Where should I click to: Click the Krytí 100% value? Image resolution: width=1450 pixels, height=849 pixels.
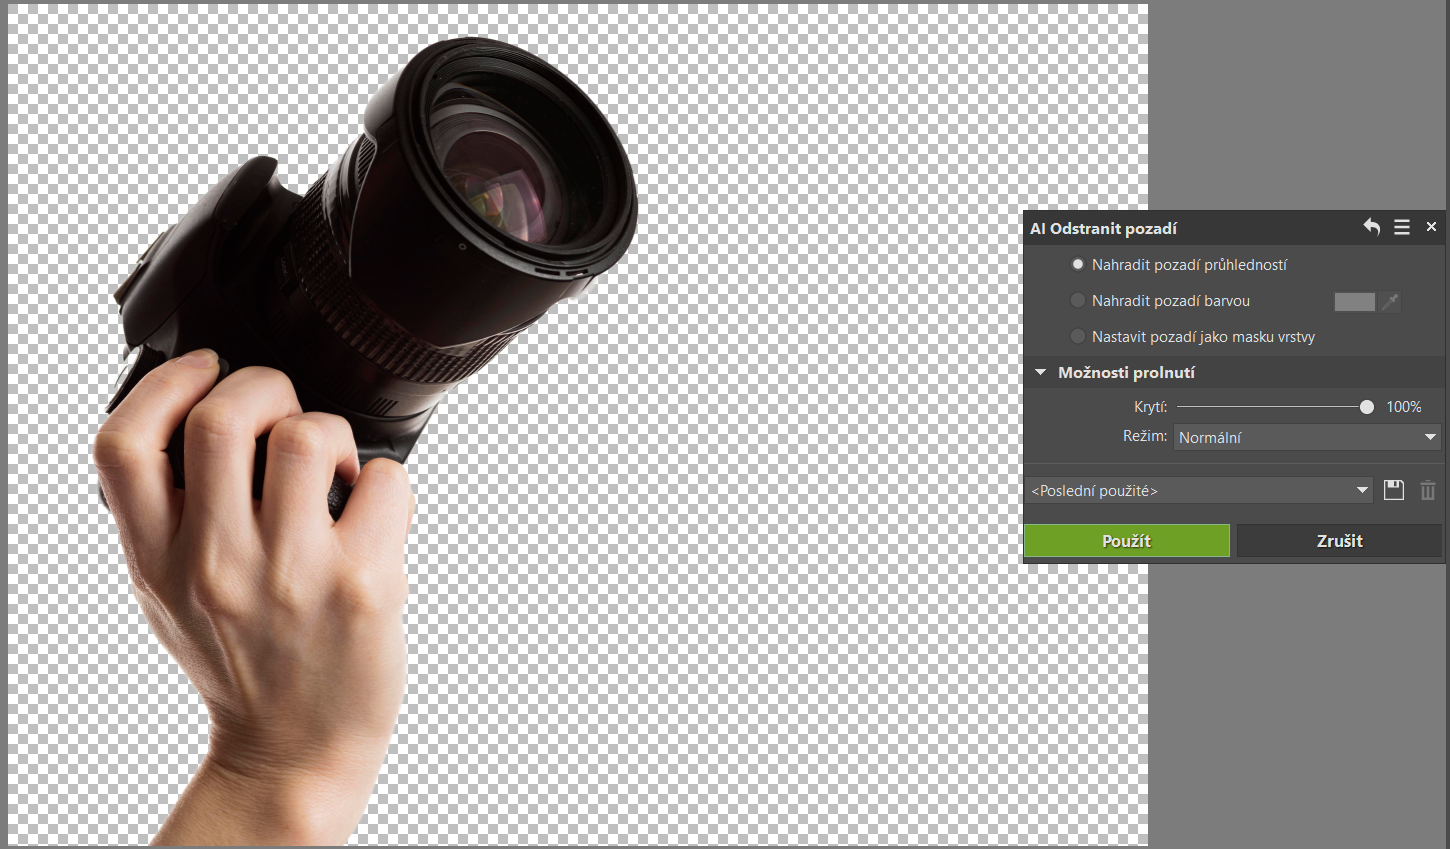1403,407
